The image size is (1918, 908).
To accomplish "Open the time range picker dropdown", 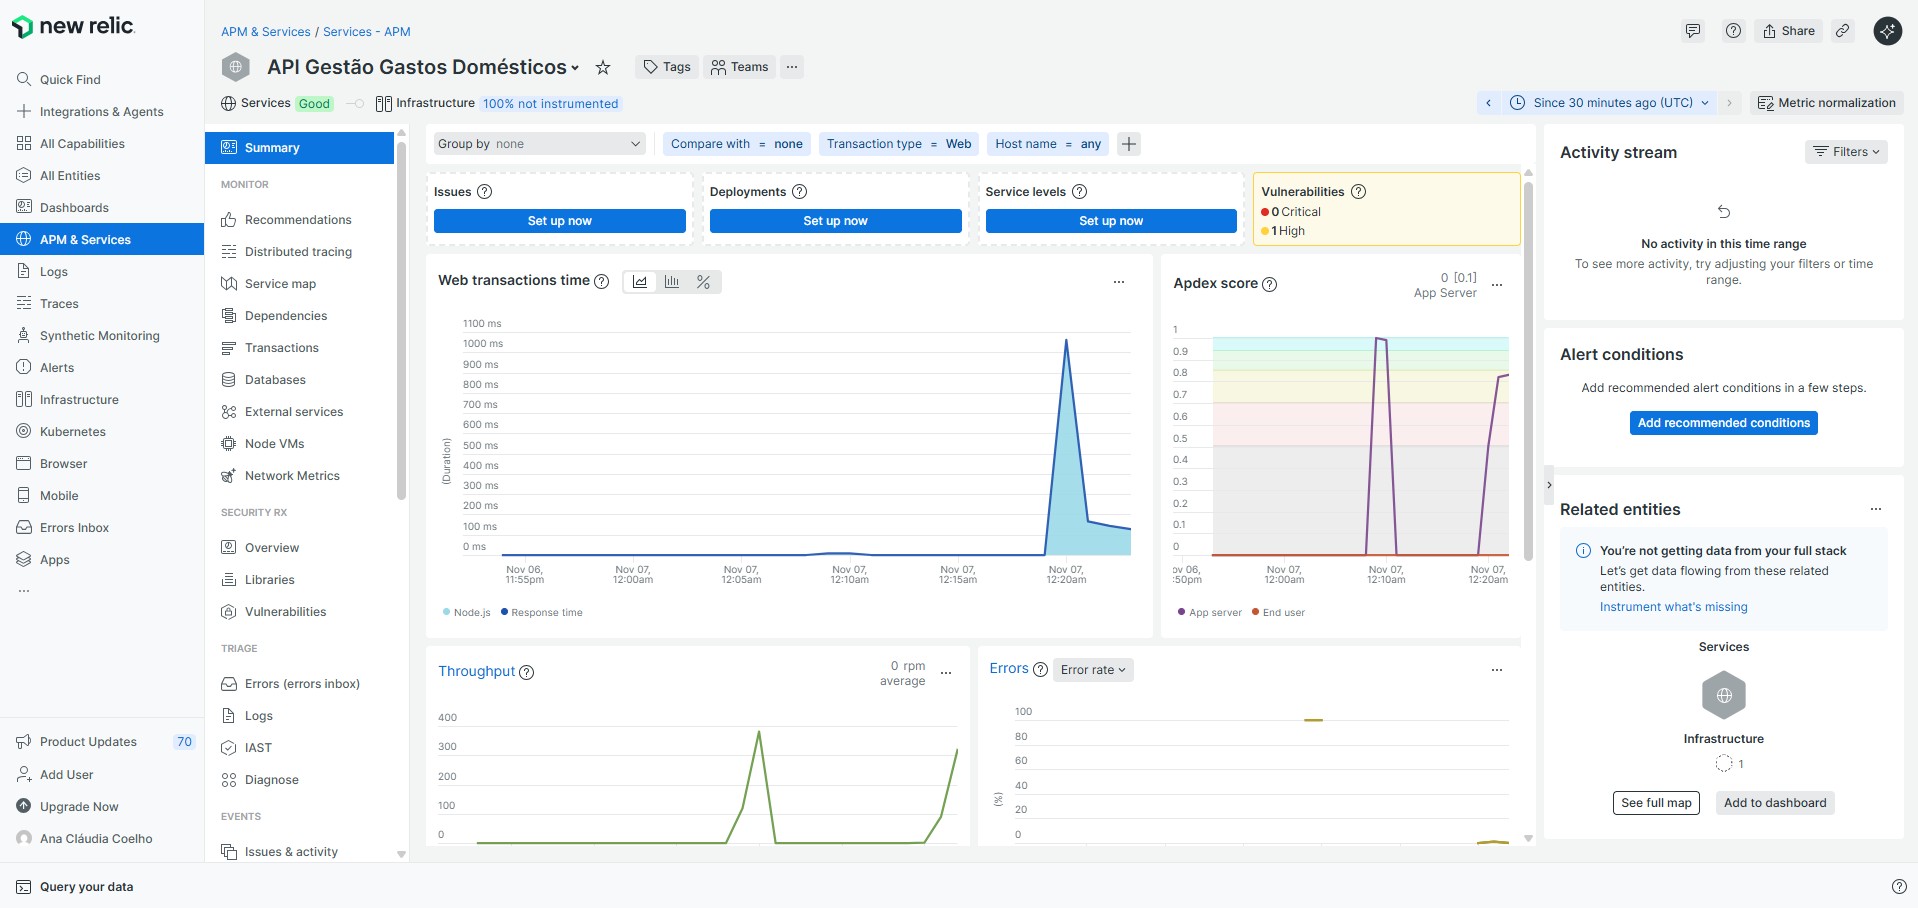I will (1609, 103).
